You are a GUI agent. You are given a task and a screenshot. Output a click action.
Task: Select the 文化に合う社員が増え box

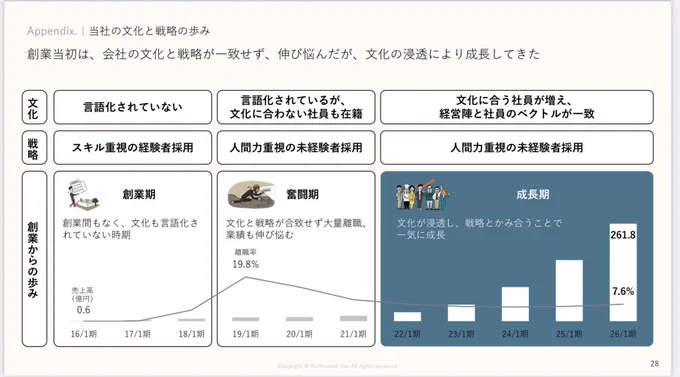pyautogui.click(x=517, y=107)
